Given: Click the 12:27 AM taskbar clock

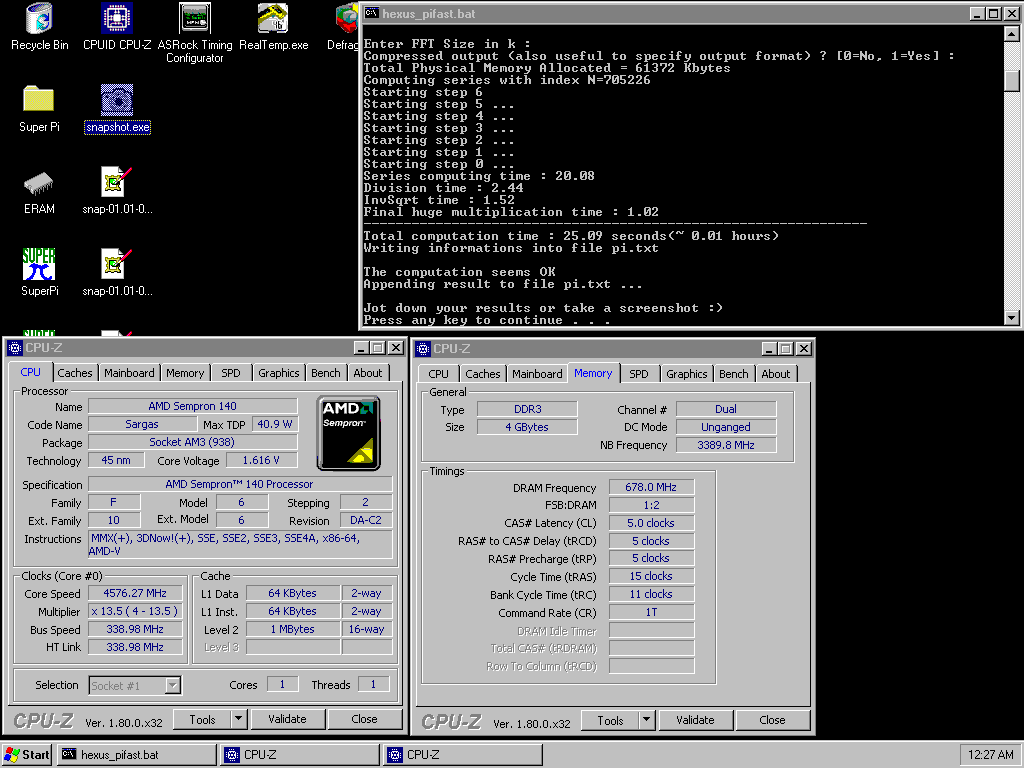Looking at the screenshot, I should click(990, 754).
